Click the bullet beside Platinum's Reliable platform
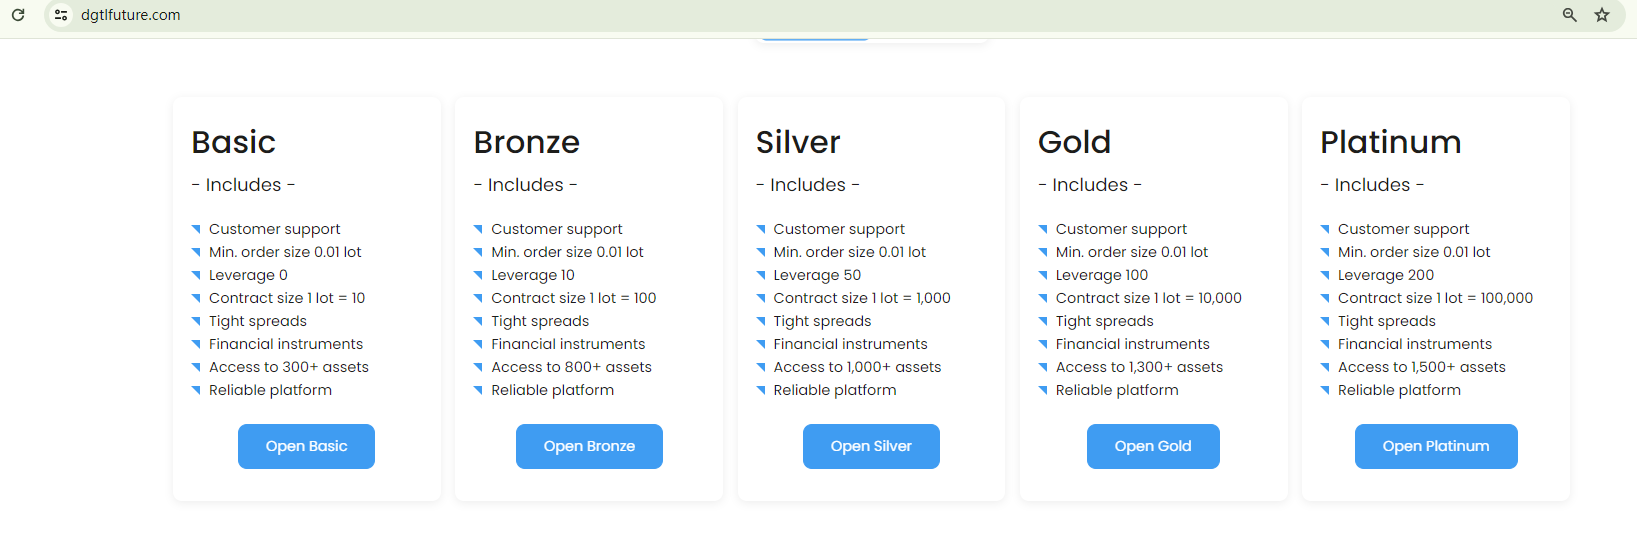 [1325, 390]
